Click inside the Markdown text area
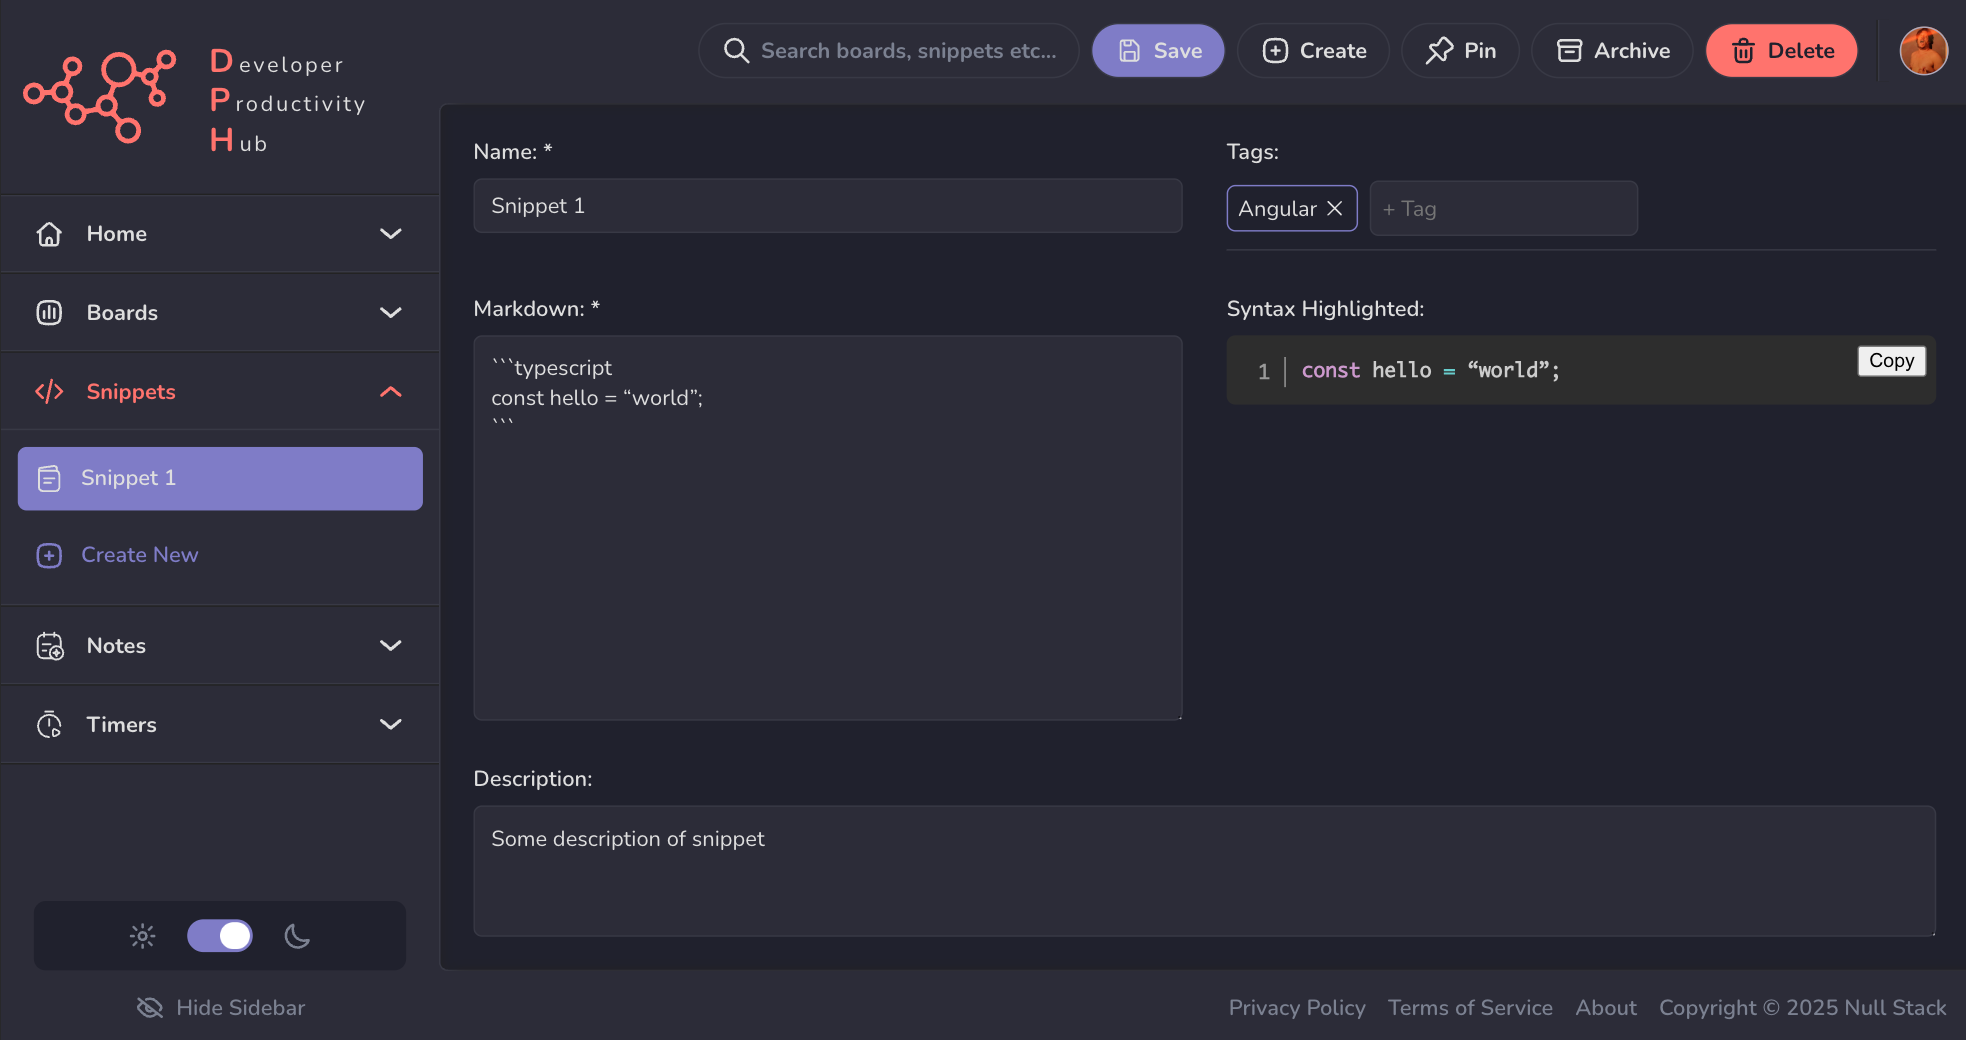Image resolution: width=1966 pixels, height=1040 pixels. click(828, 528)
